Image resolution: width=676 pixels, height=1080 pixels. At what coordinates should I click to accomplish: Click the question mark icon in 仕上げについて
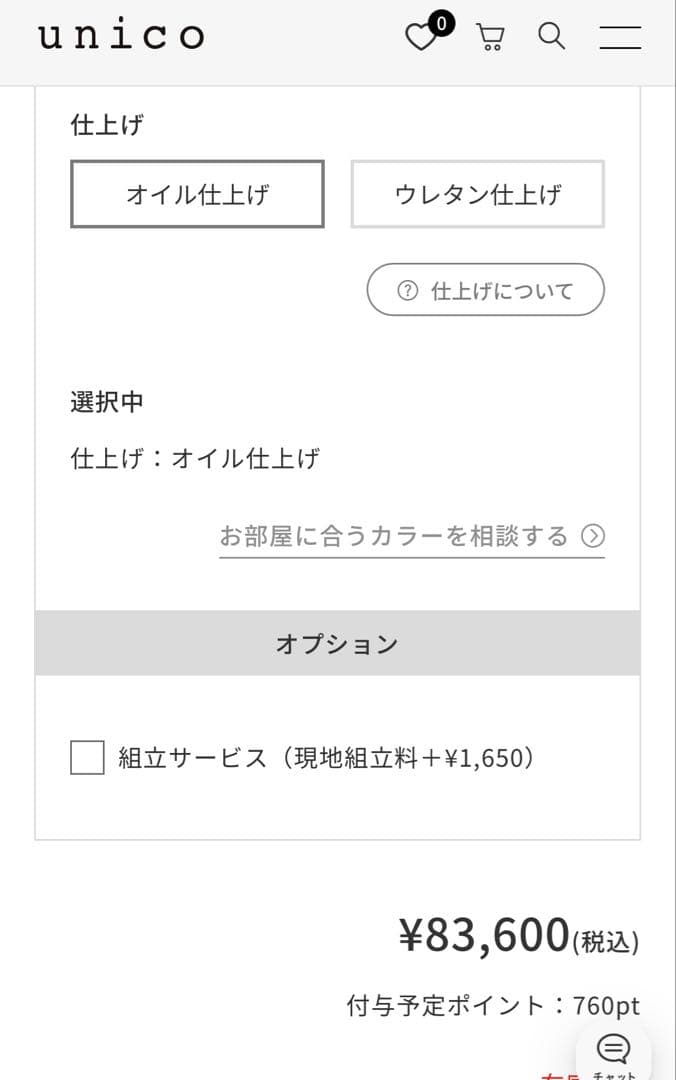[x=407, y=291]
